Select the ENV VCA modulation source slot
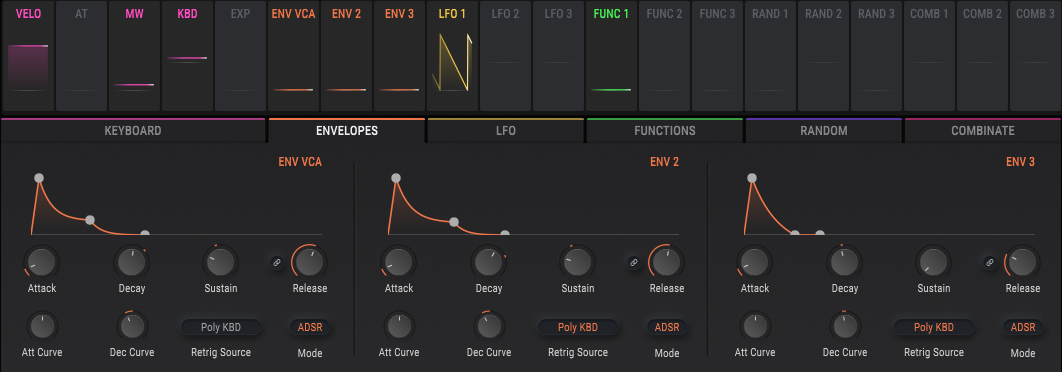This screenshot has height=372, width=1062. tap(293, 56)
